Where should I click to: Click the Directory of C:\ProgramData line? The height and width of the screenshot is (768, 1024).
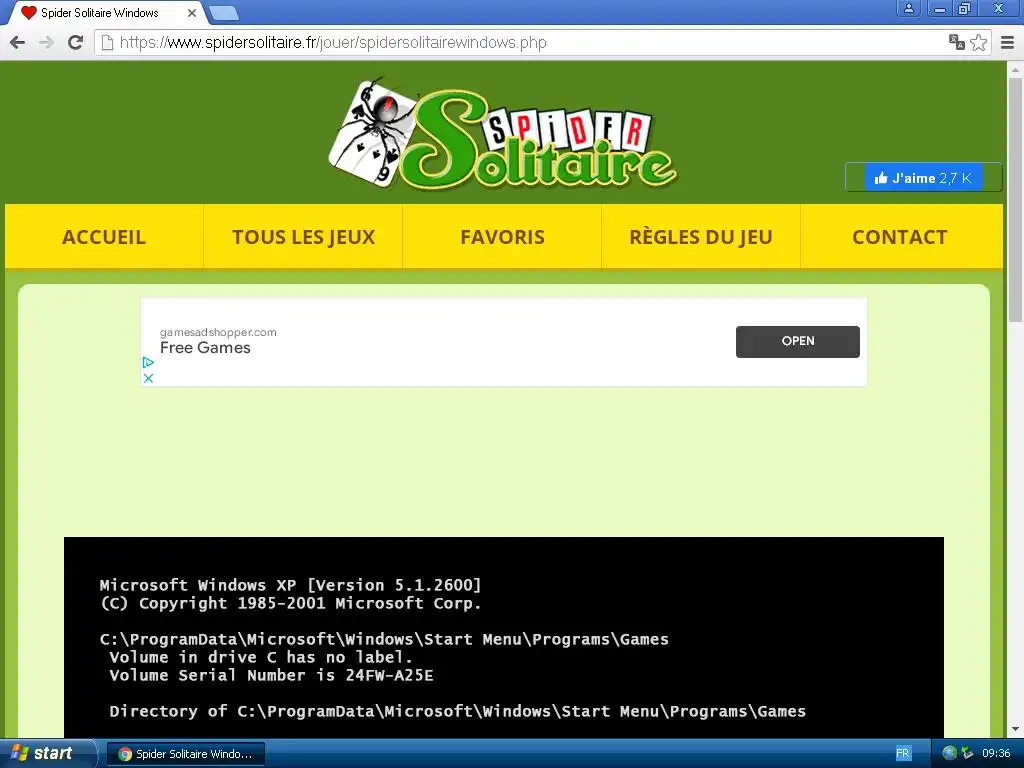pos(457,711)
